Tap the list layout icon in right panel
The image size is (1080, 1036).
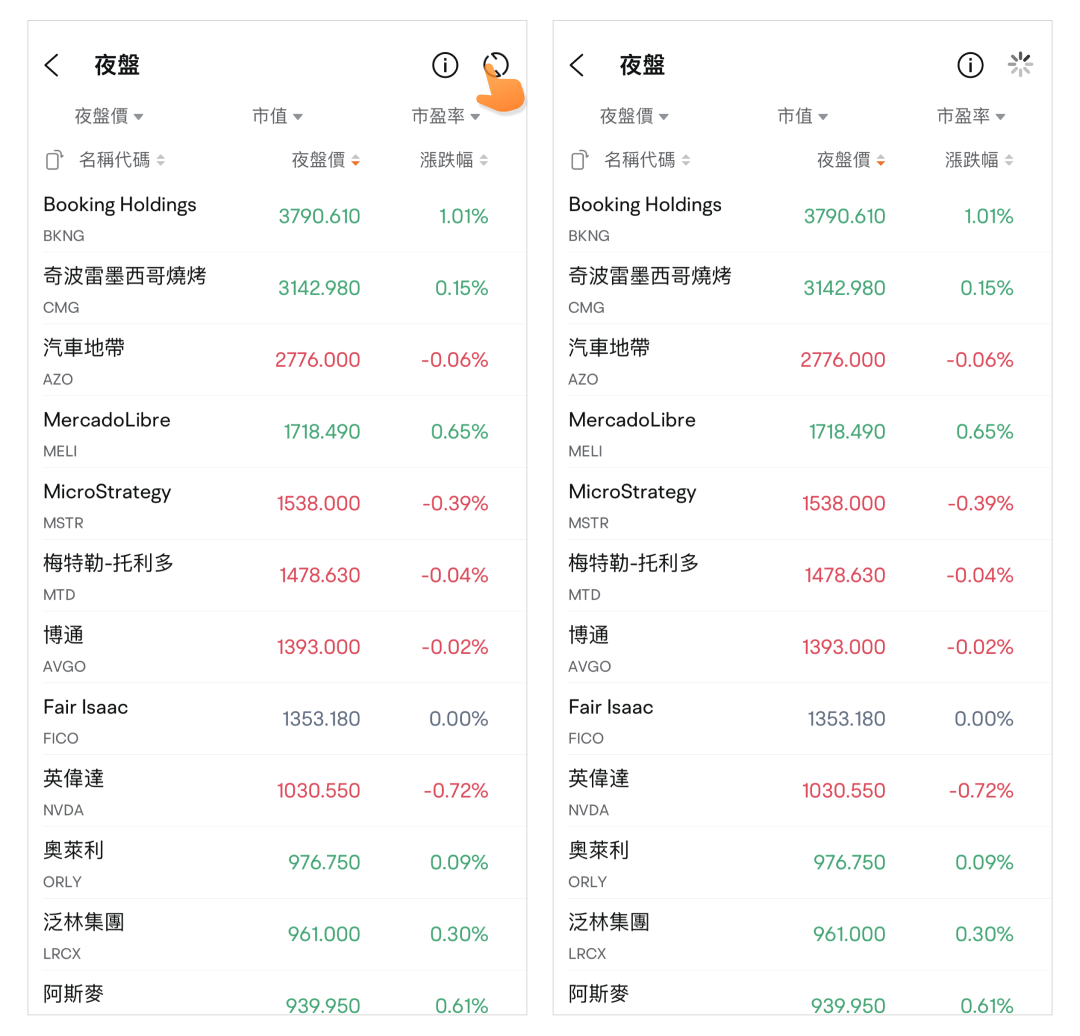click(580, 160)
